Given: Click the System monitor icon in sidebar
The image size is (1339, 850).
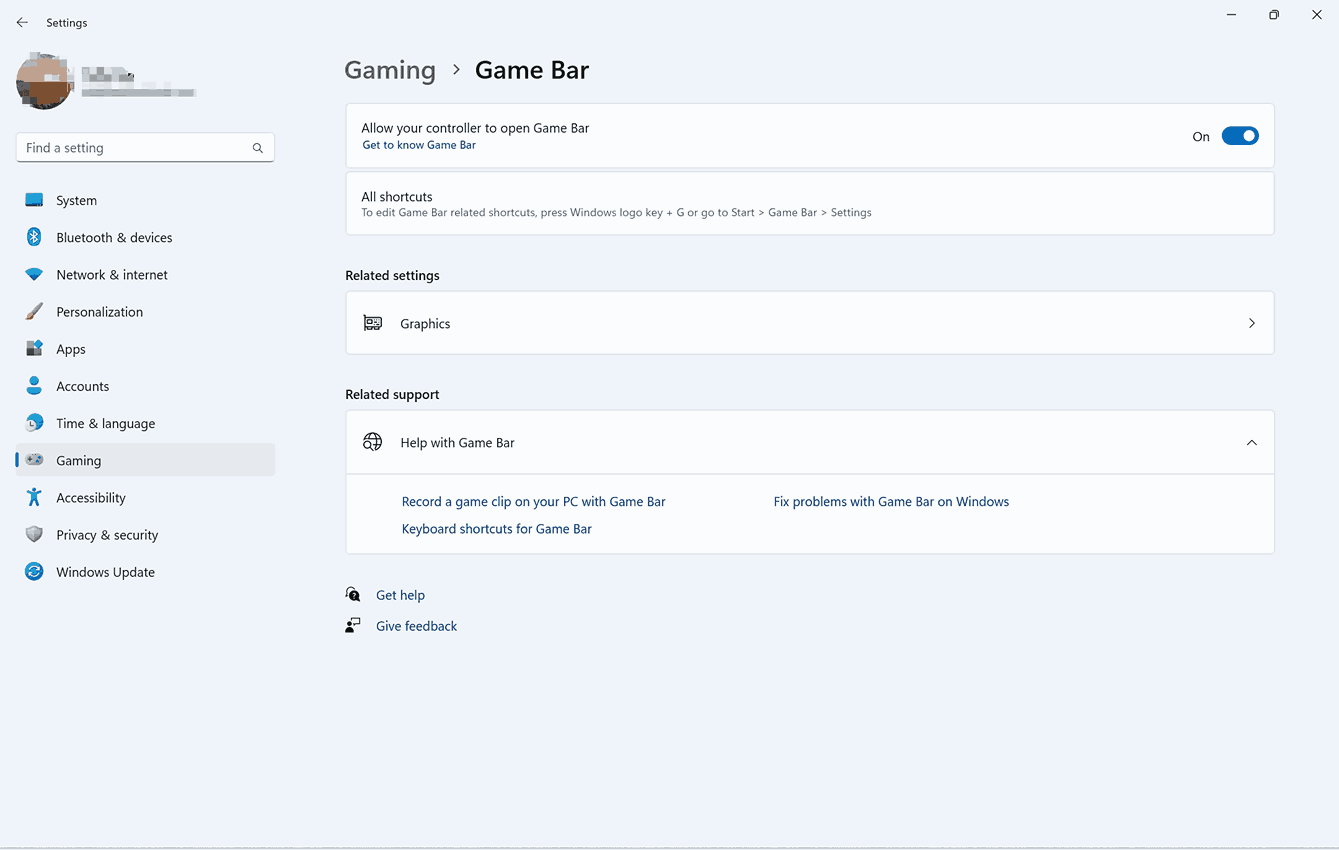Looking at the screenshot, I should pos(34,200).
